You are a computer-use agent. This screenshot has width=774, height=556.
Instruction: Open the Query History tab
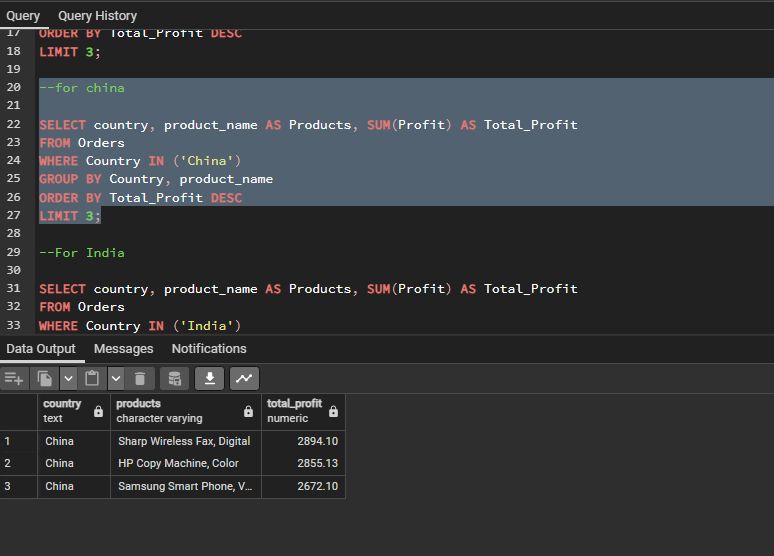click(97, 16)
